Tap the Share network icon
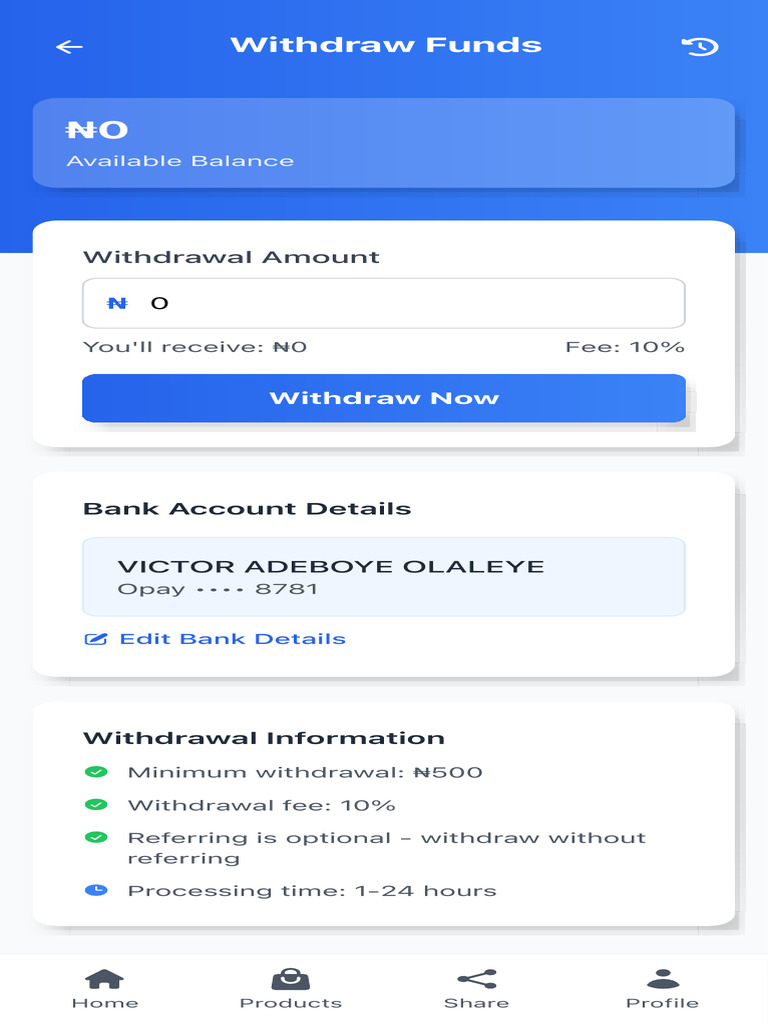This screenshot has width=768, height=1024. point(476,979)
